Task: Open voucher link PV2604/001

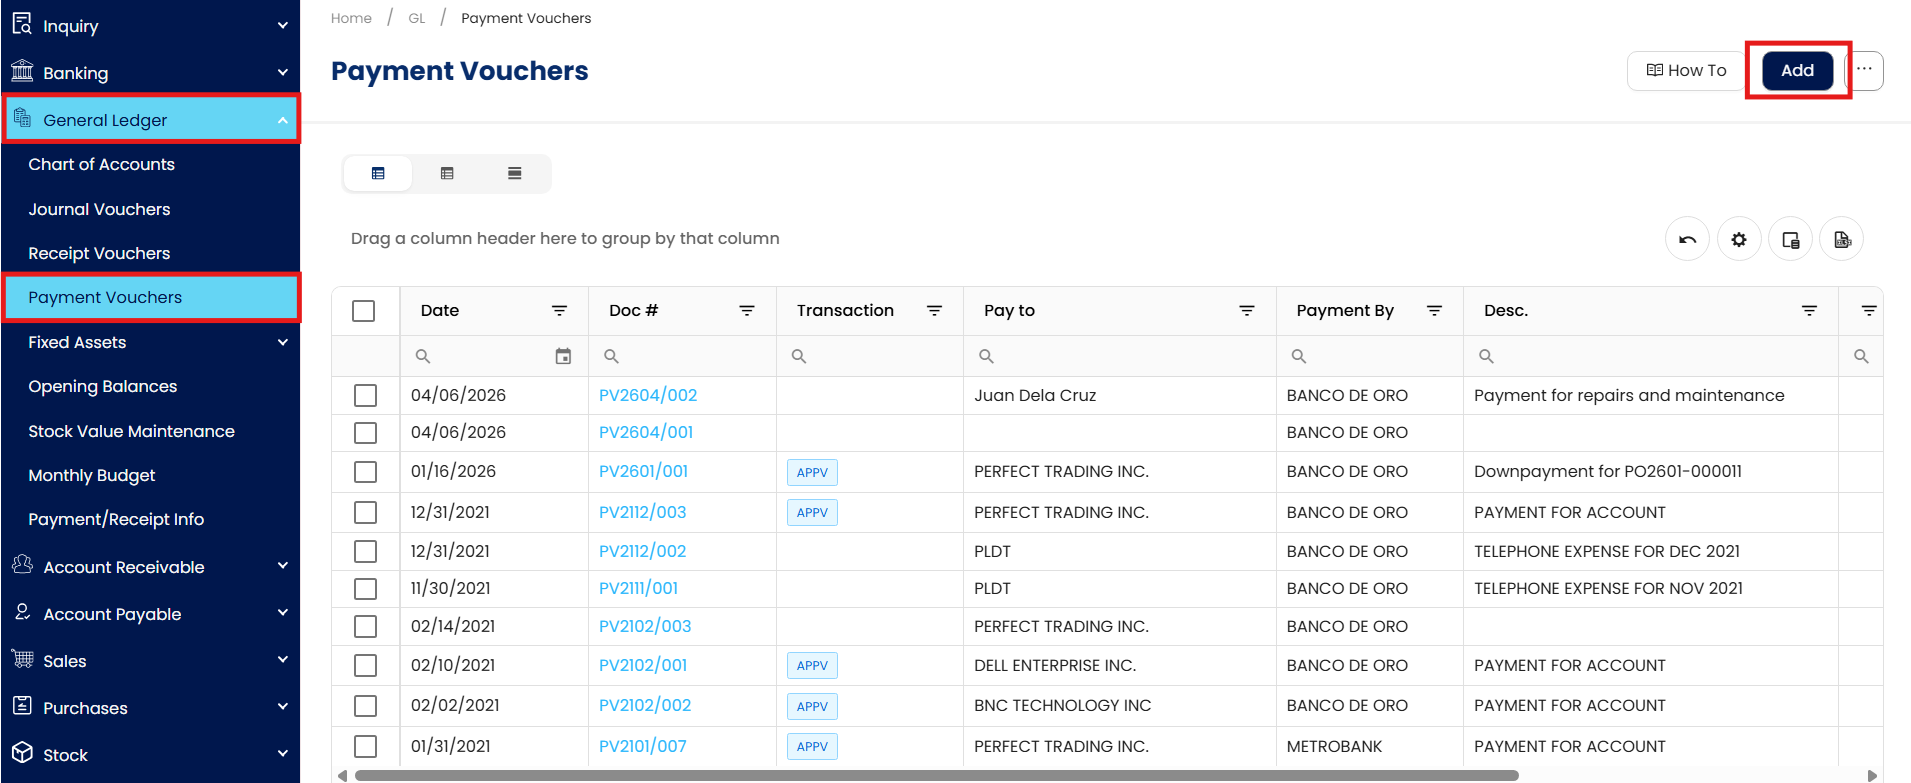Action: 646,432
